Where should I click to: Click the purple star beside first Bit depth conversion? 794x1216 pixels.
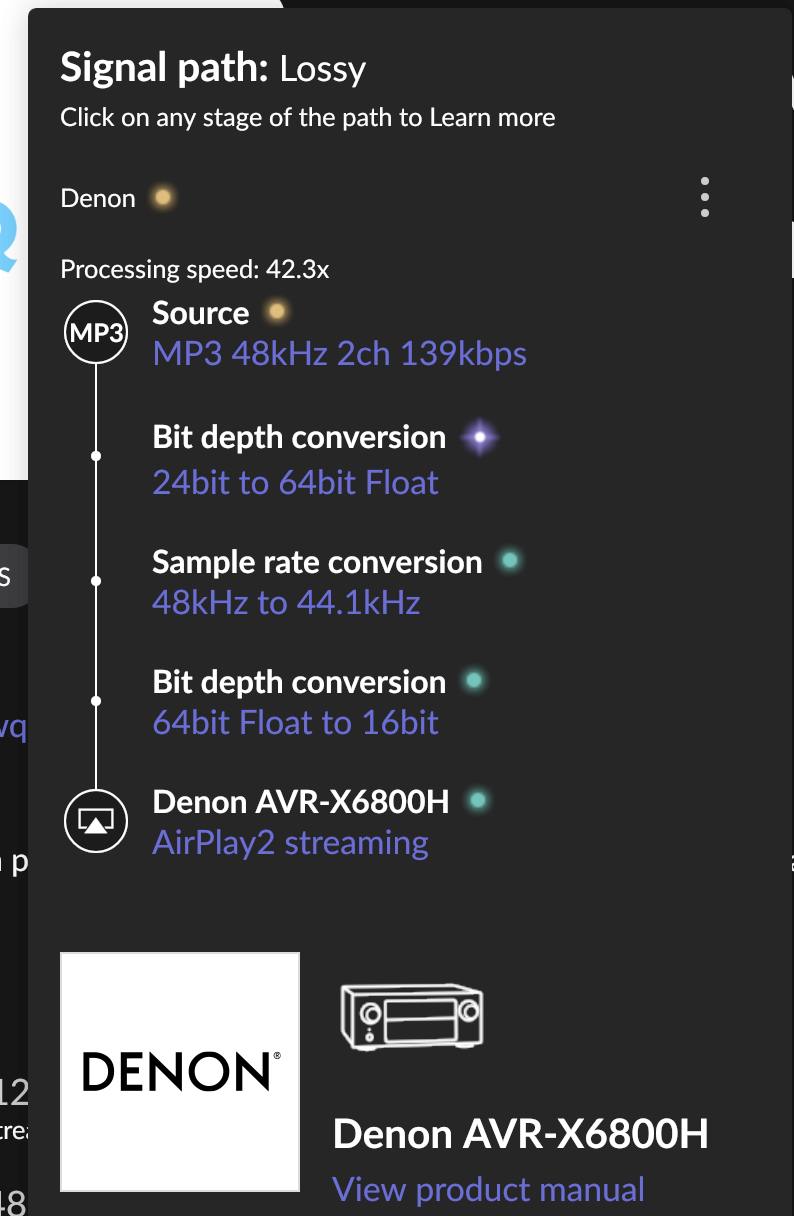(x=480, y=438)
